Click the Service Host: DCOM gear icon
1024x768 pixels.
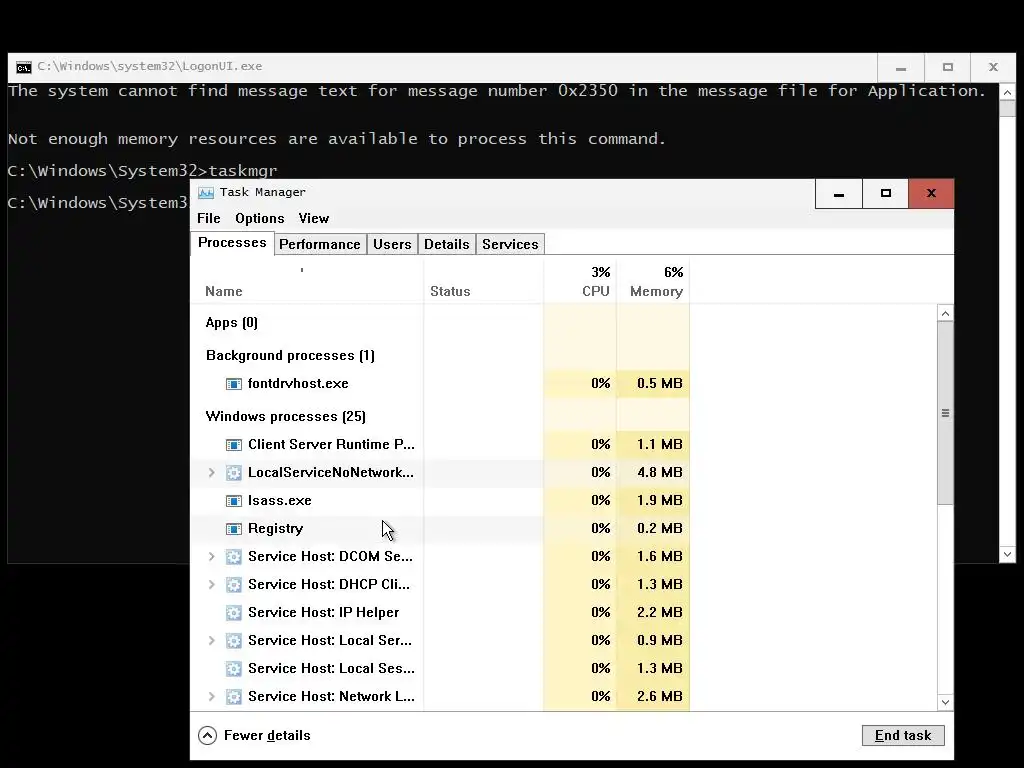pyautogui.click(x=233, y=556)
